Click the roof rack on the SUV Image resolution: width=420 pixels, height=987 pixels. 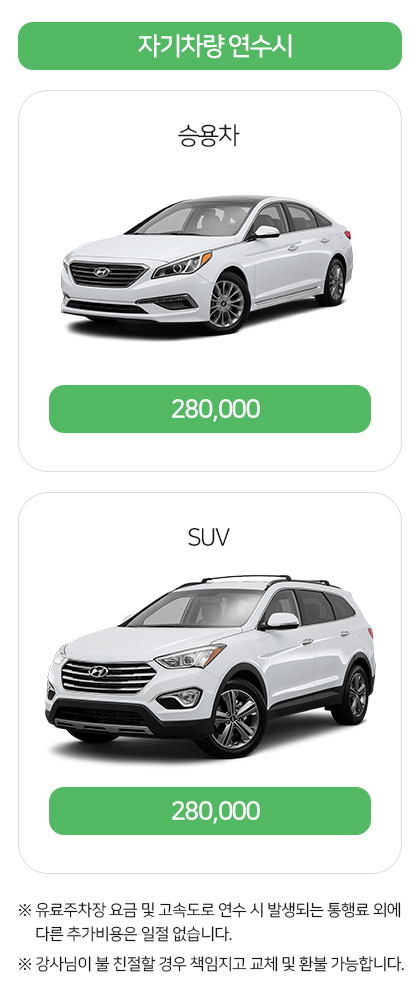[x=266, y=579]
